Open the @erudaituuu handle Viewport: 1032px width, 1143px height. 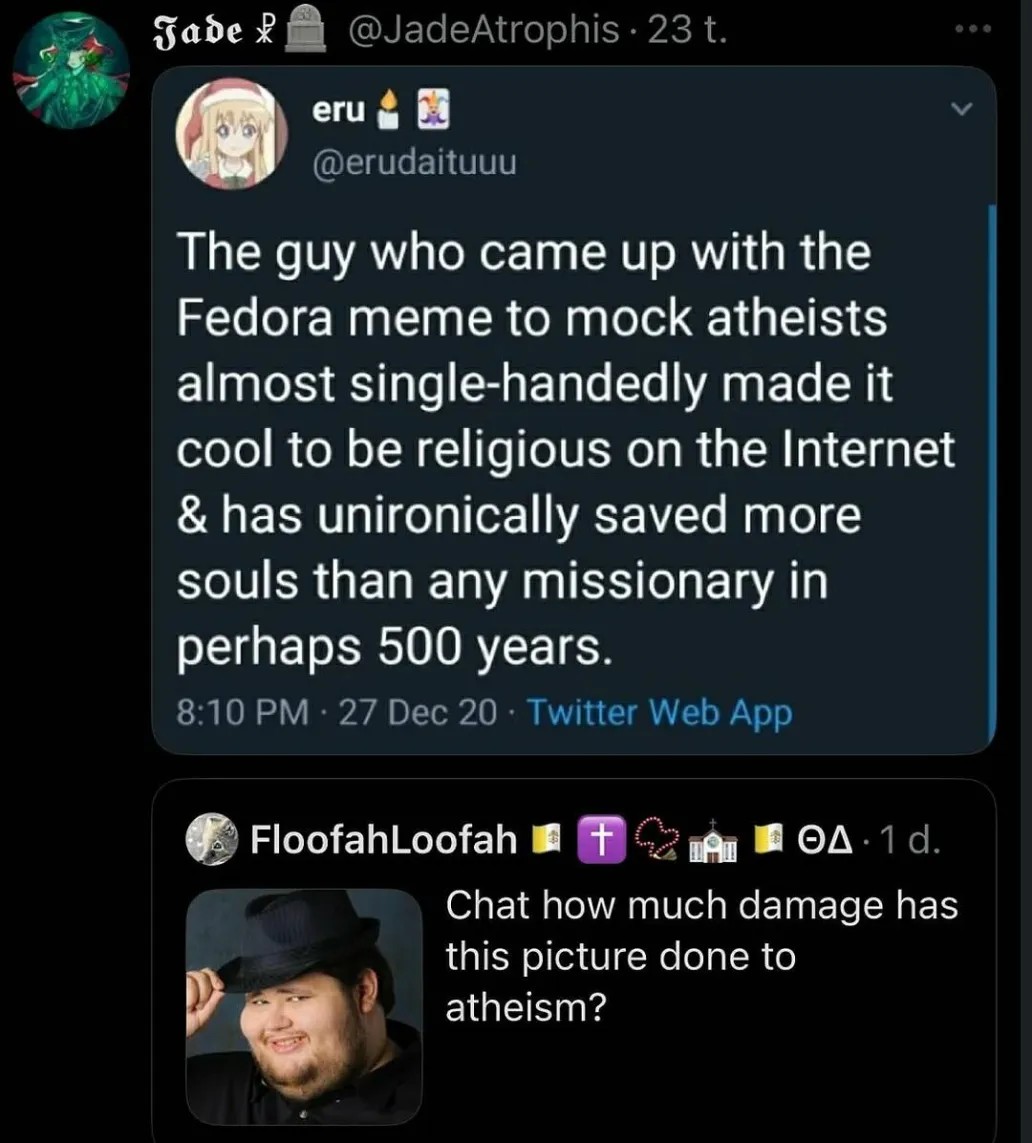tap(414, 160)
